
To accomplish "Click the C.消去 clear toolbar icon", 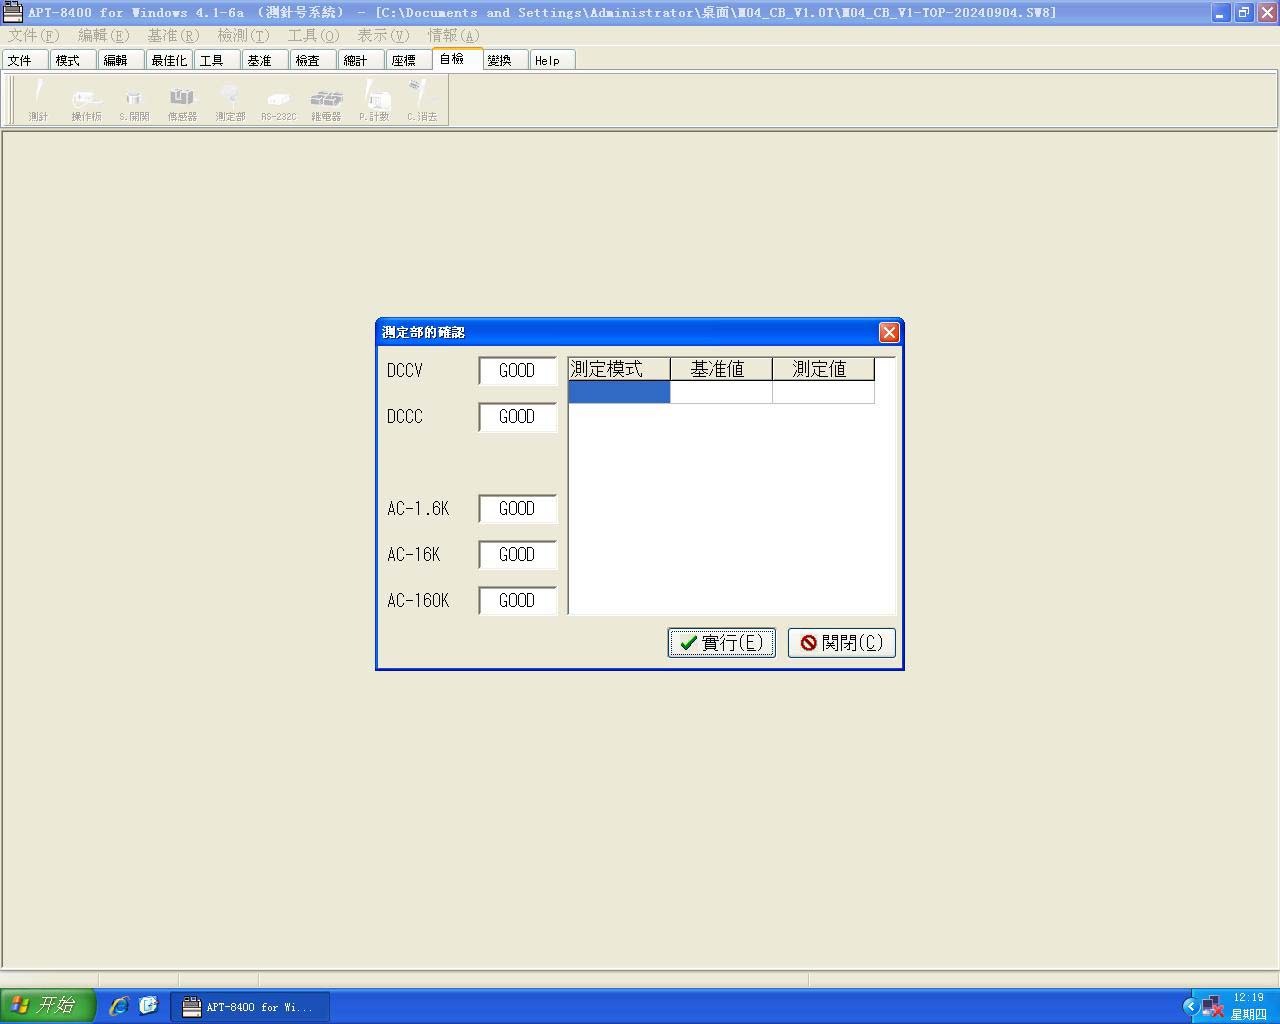I will 422,101.
